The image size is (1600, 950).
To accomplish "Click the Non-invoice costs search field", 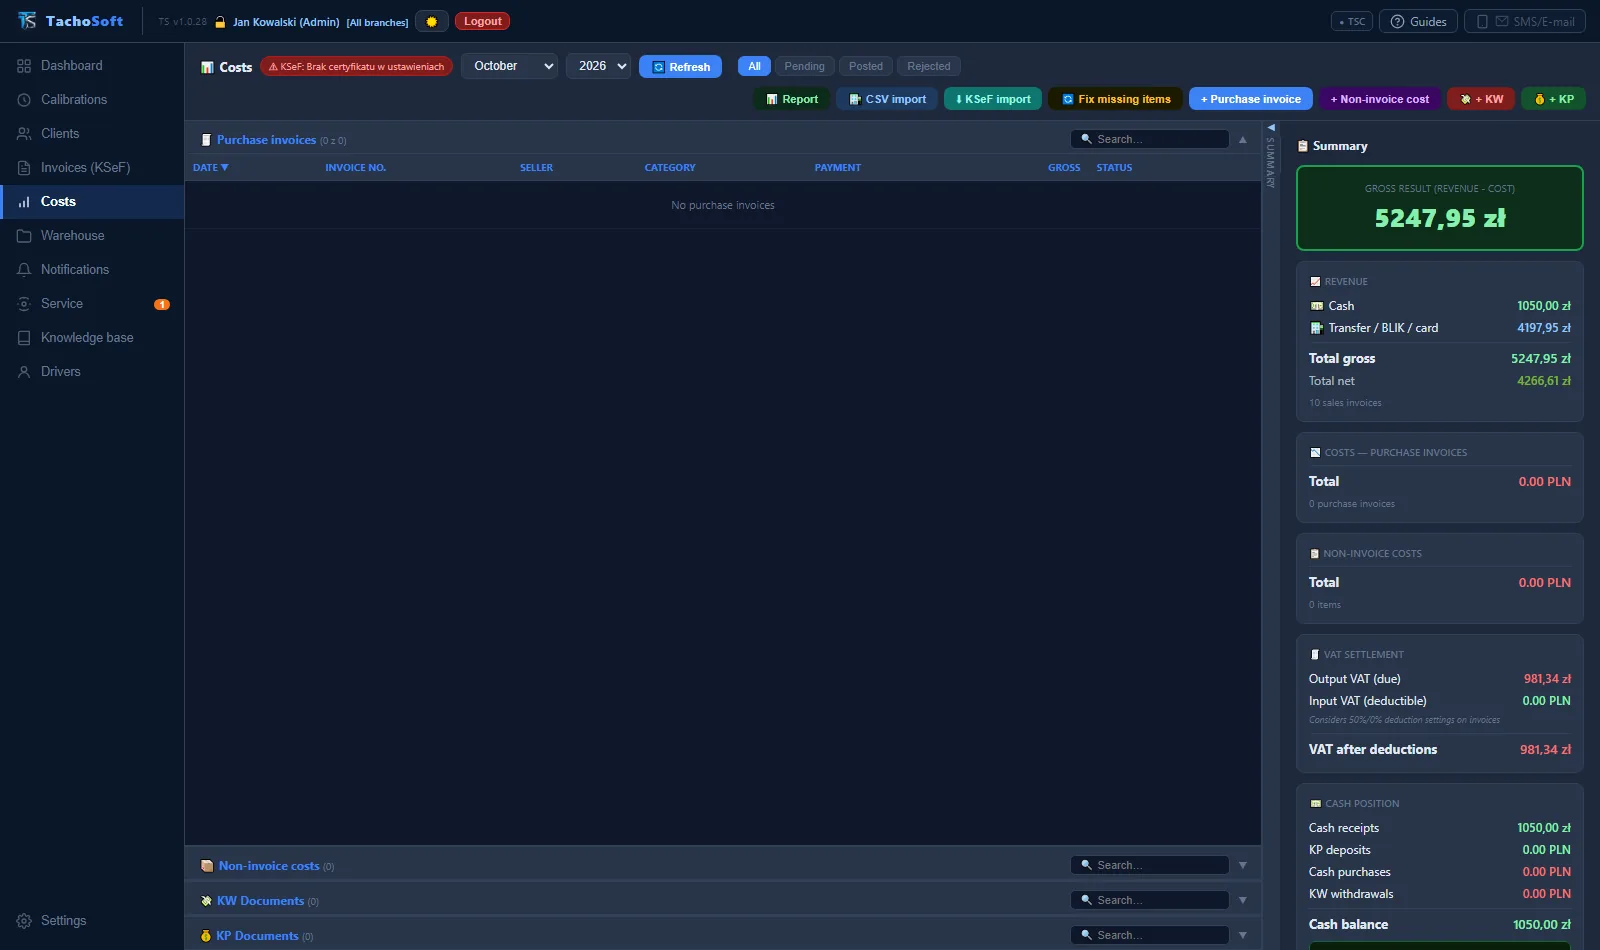I will click(x=1150, y=865).
